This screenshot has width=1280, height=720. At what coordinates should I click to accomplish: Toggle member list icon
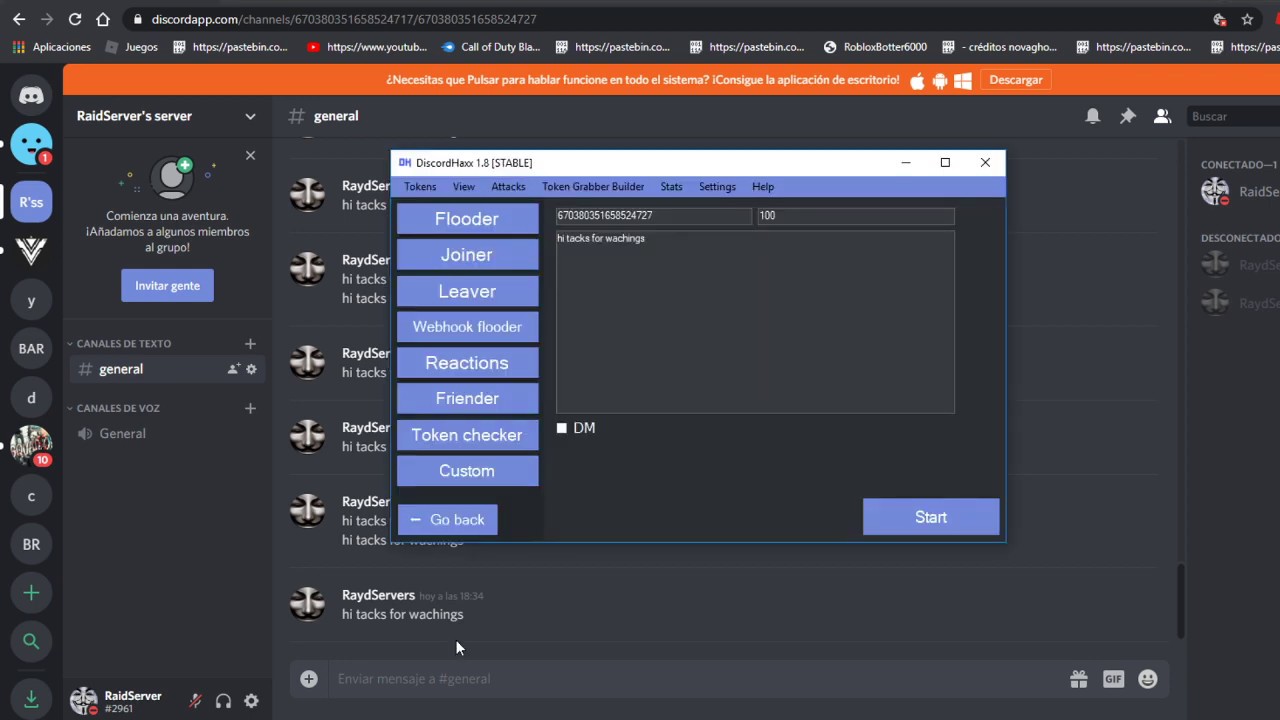(x=1162, y=116)
